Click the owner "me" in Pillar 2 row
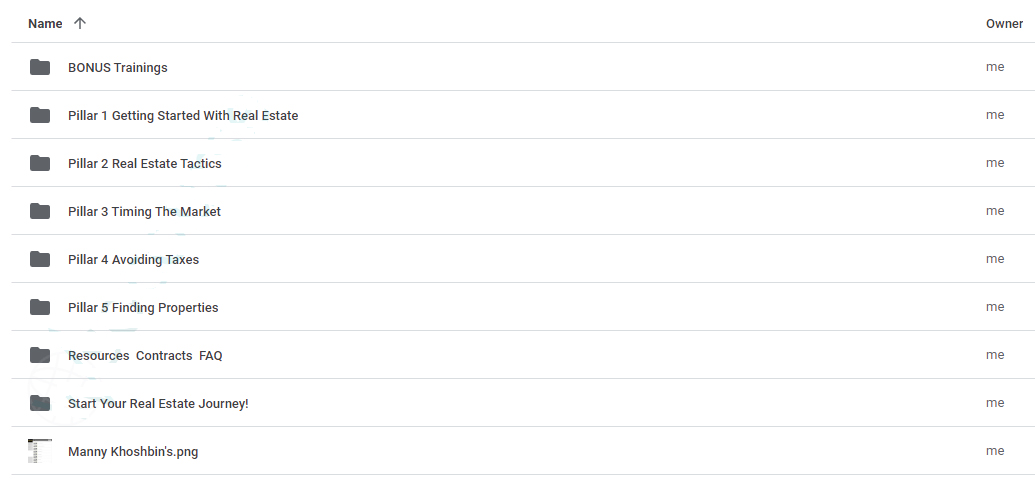This screenshot has height=491, width=1035. (x=995, y=163)
